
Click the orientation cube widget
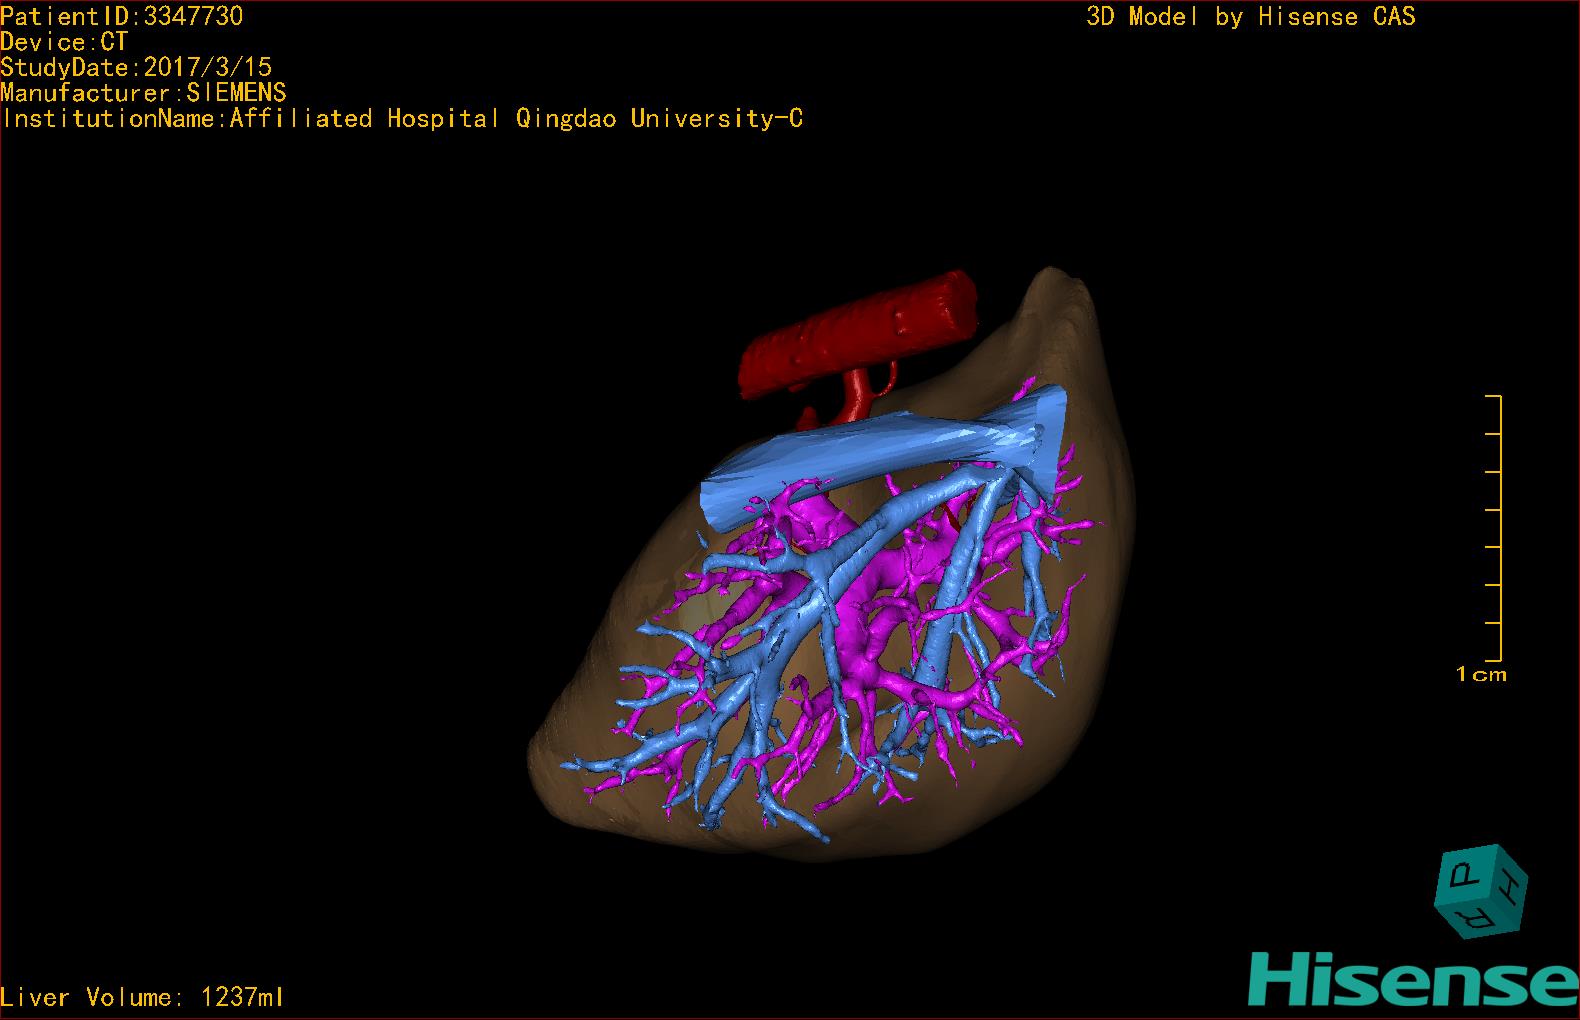[1483, 891]
